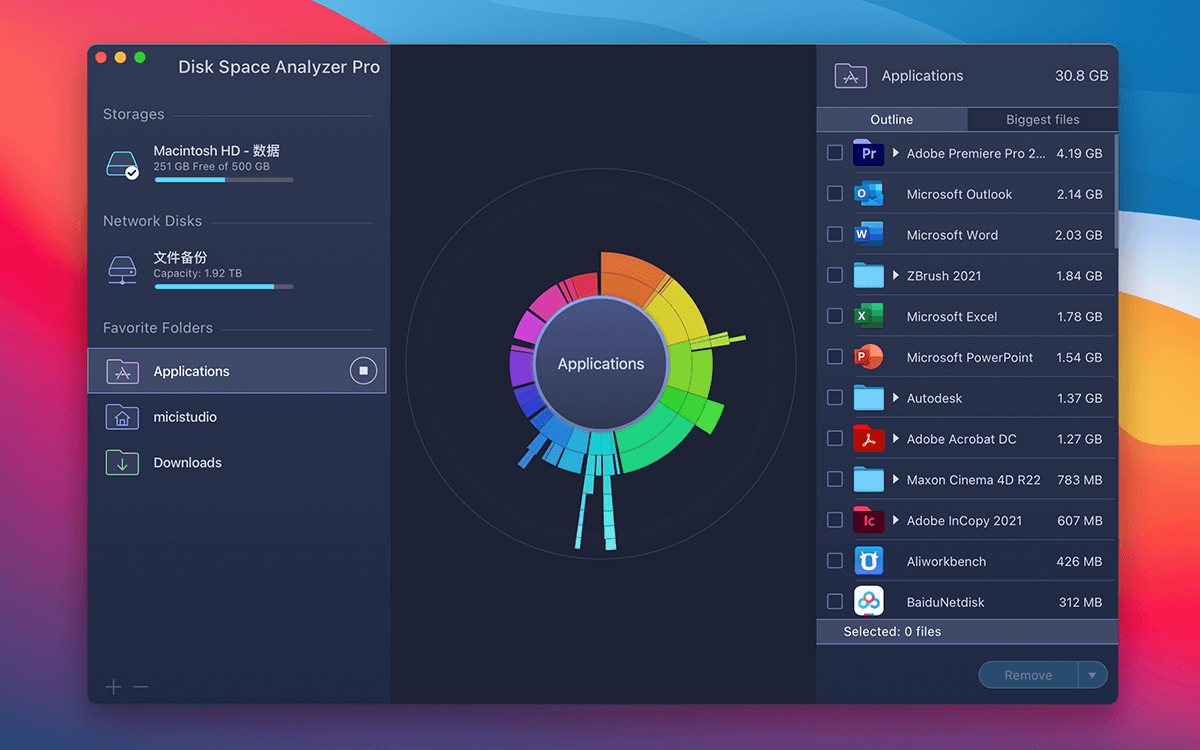Click the 文件备份 network disk icon
1200x750 pixels.
pyautogui.click(x=122, y=270)
